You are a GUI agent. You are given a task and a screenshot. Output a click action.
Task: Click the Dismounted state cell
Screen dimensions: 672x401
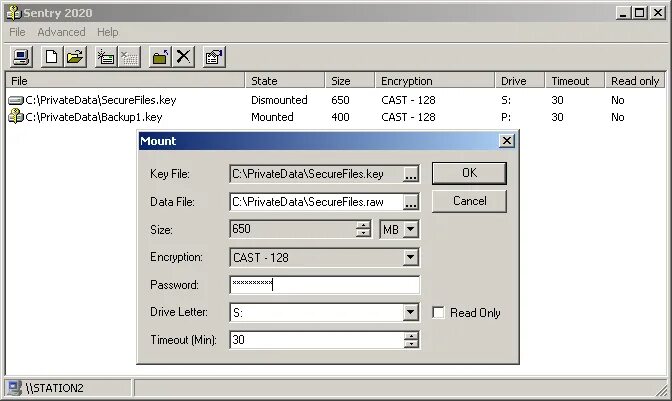279,100
